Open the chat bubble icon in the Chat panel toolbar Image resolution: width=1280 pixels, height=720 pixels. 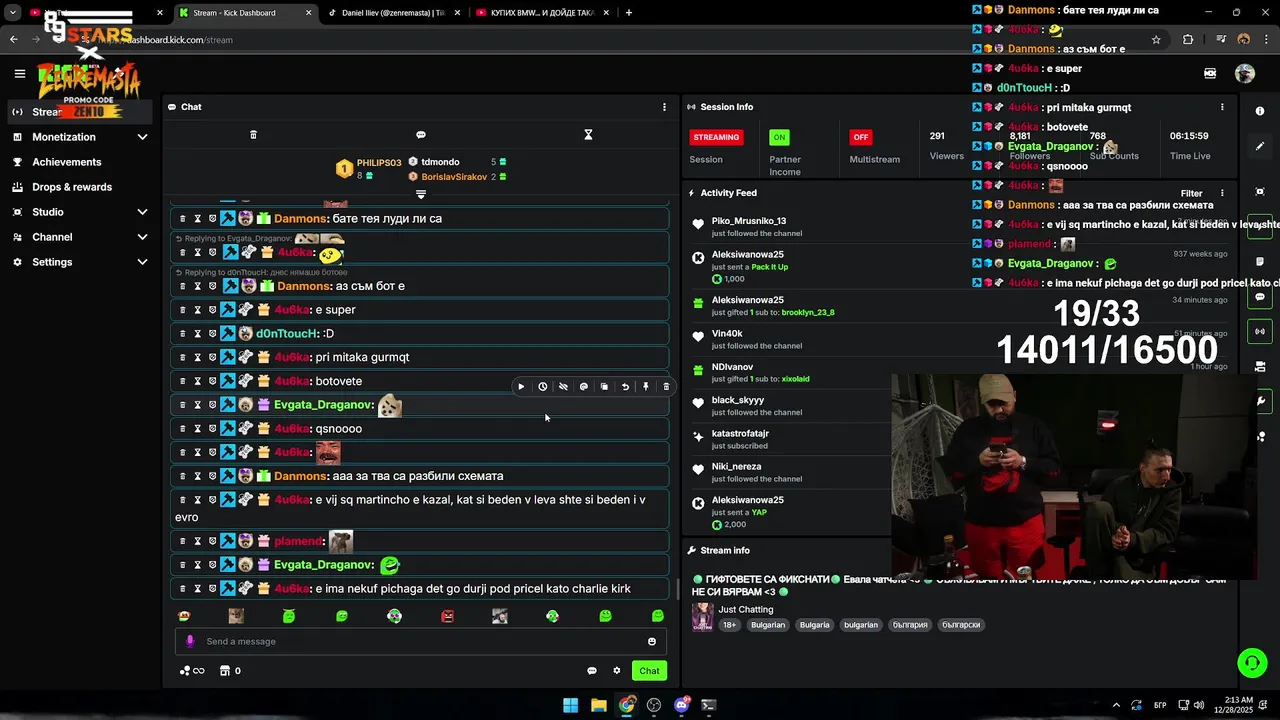421,135
